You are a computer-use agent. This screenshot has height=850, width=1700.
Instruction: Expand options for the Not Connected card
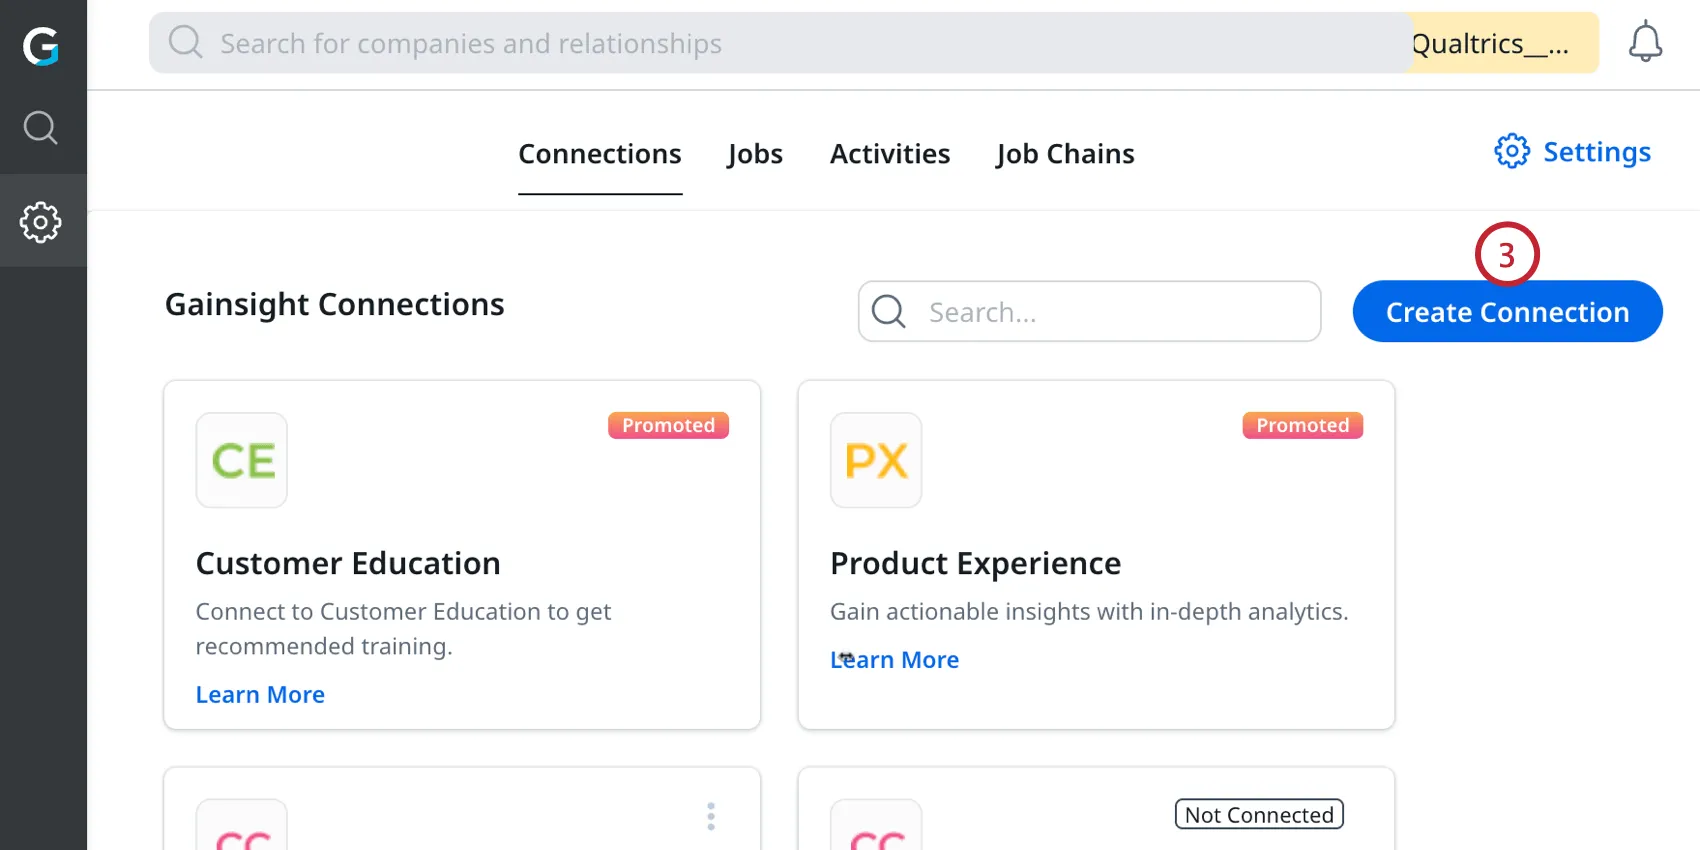pyautogui.click(x=1258, y=814)
